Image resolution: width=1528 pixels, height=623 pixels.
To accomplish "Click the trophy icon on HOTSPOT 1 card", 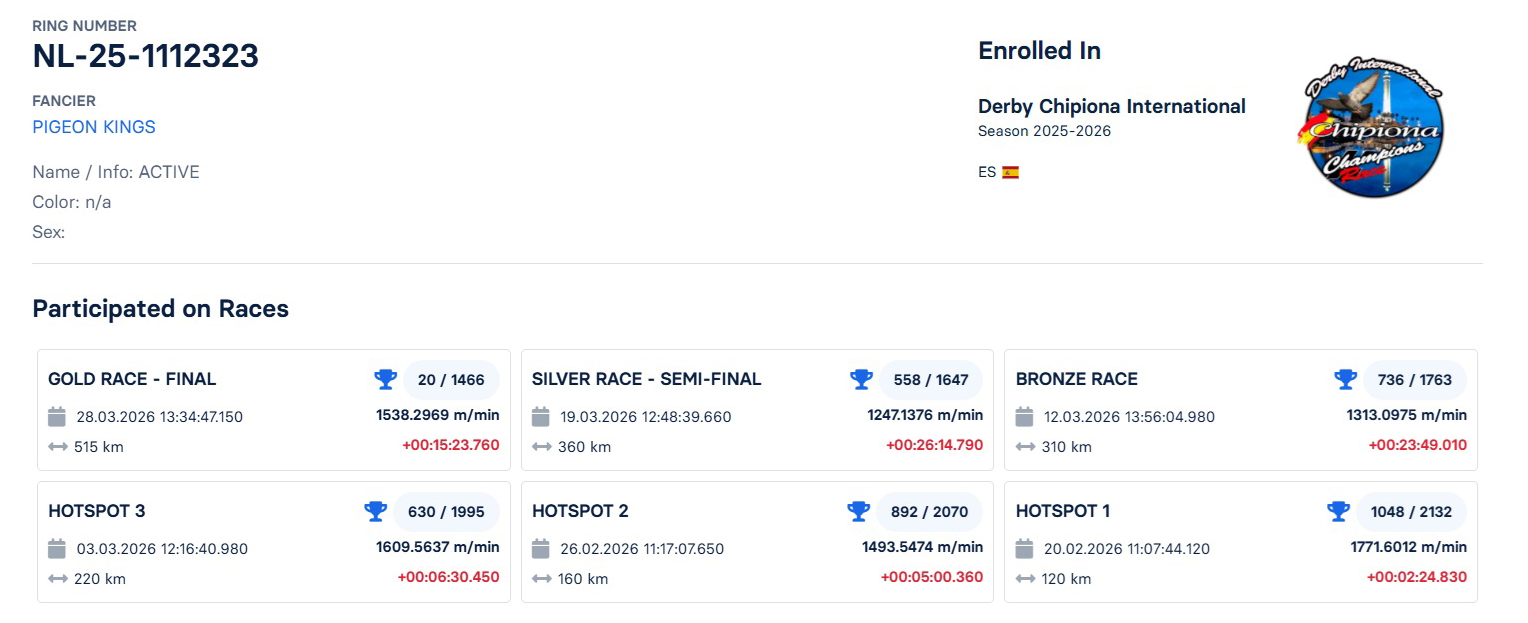I will click(x=1338, y=511).
